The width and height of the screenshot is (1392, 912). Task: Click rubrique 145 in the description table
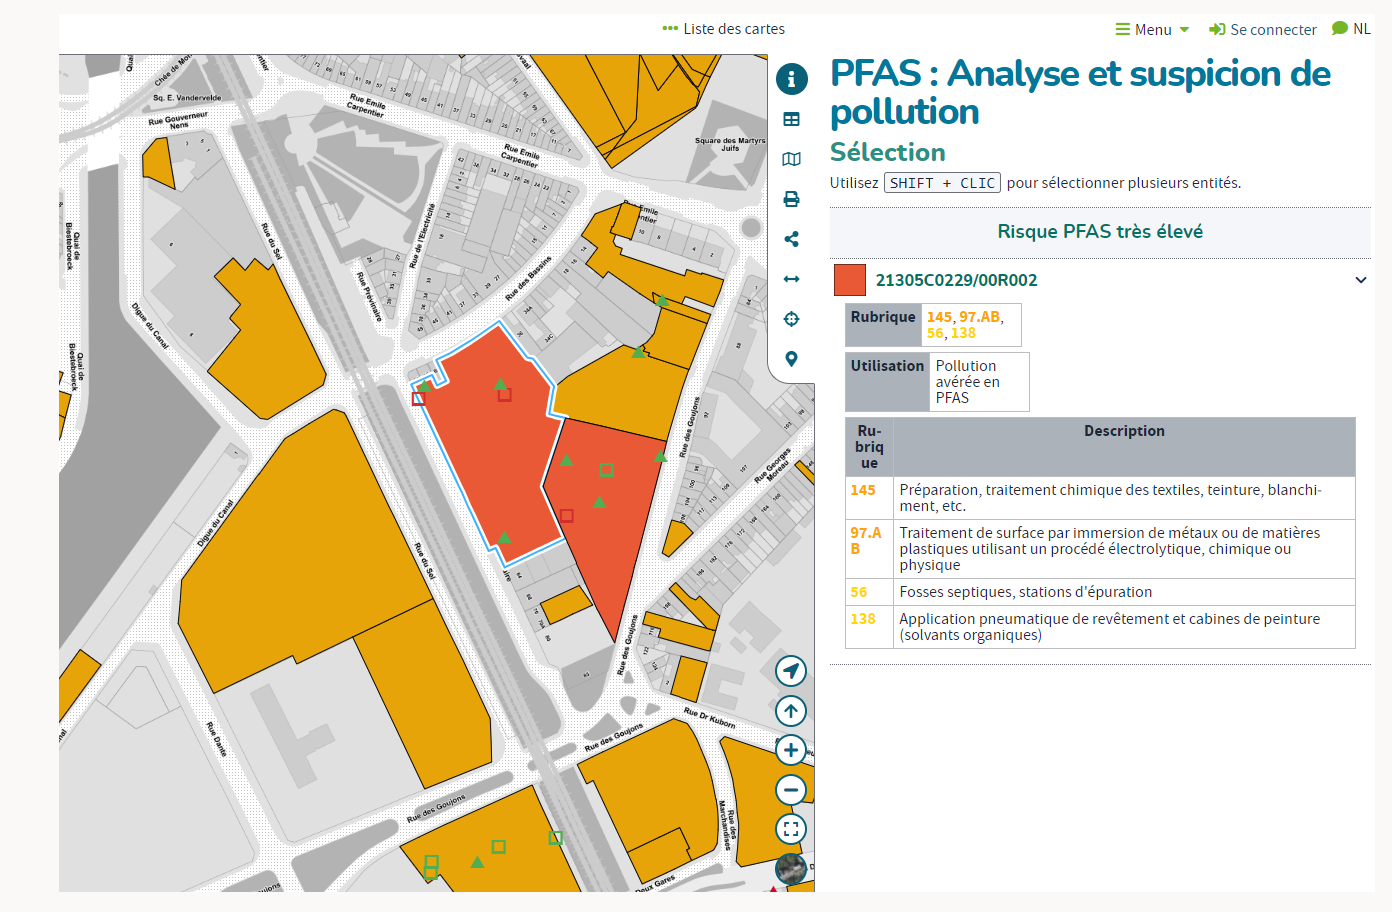(863, 490)
